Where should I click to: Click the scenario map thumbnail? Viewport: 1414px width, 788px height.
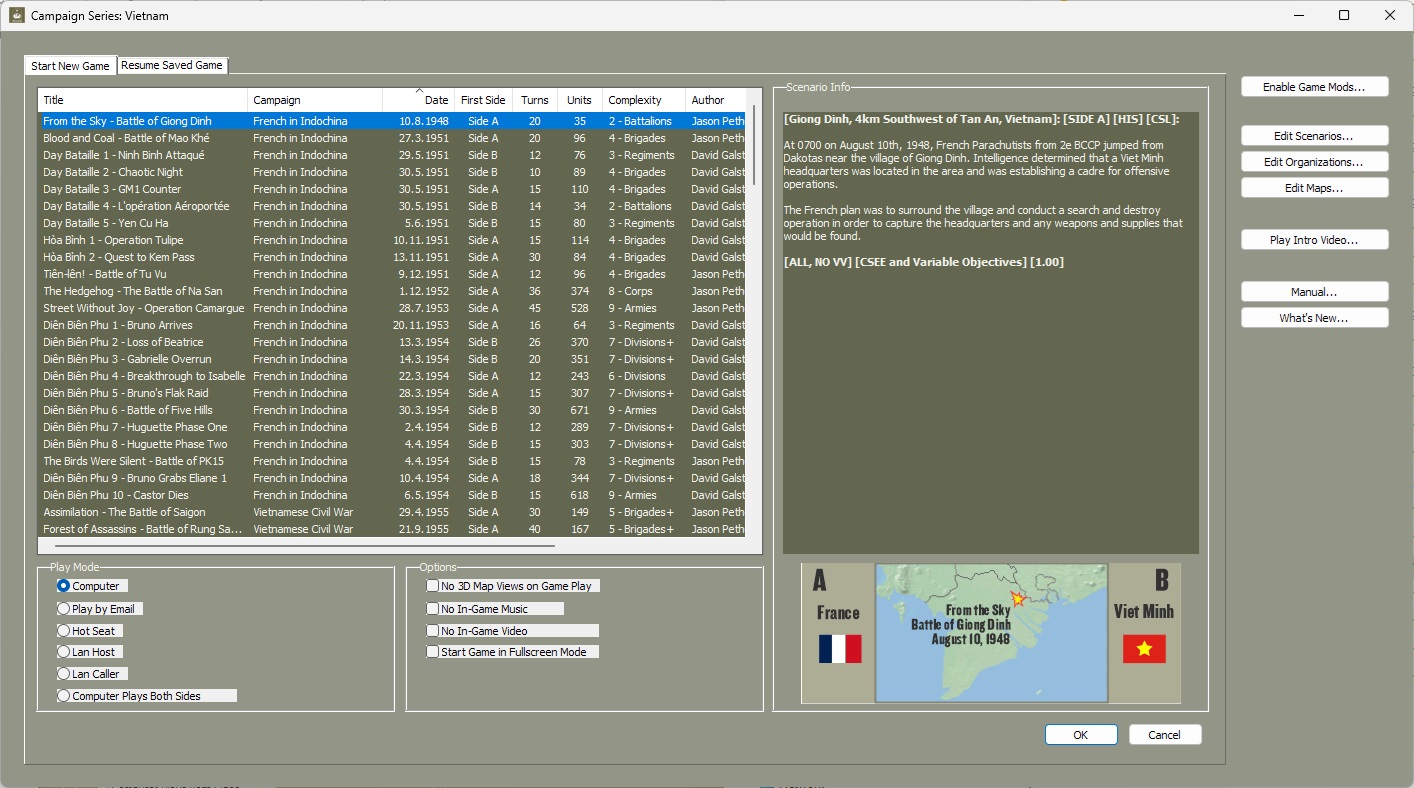pos(991,632)
